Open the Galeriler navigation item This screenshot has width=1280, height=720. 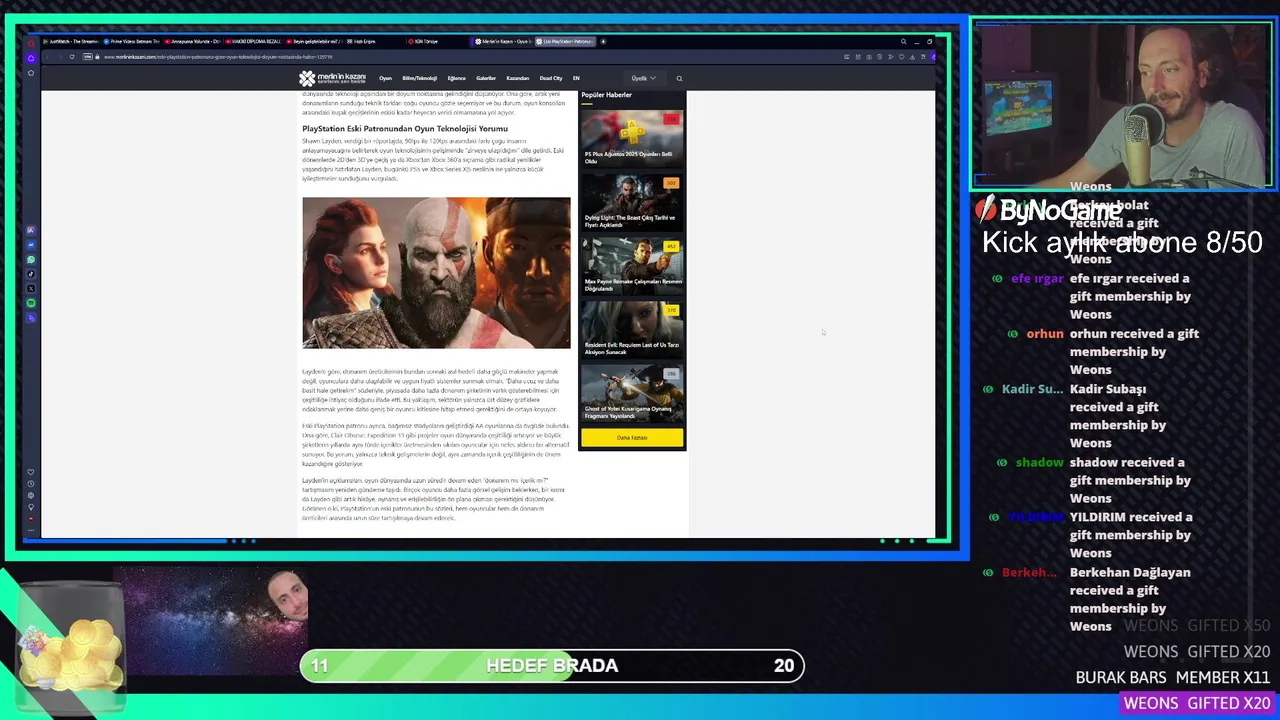pyautogui.click(x=486, y=78)
